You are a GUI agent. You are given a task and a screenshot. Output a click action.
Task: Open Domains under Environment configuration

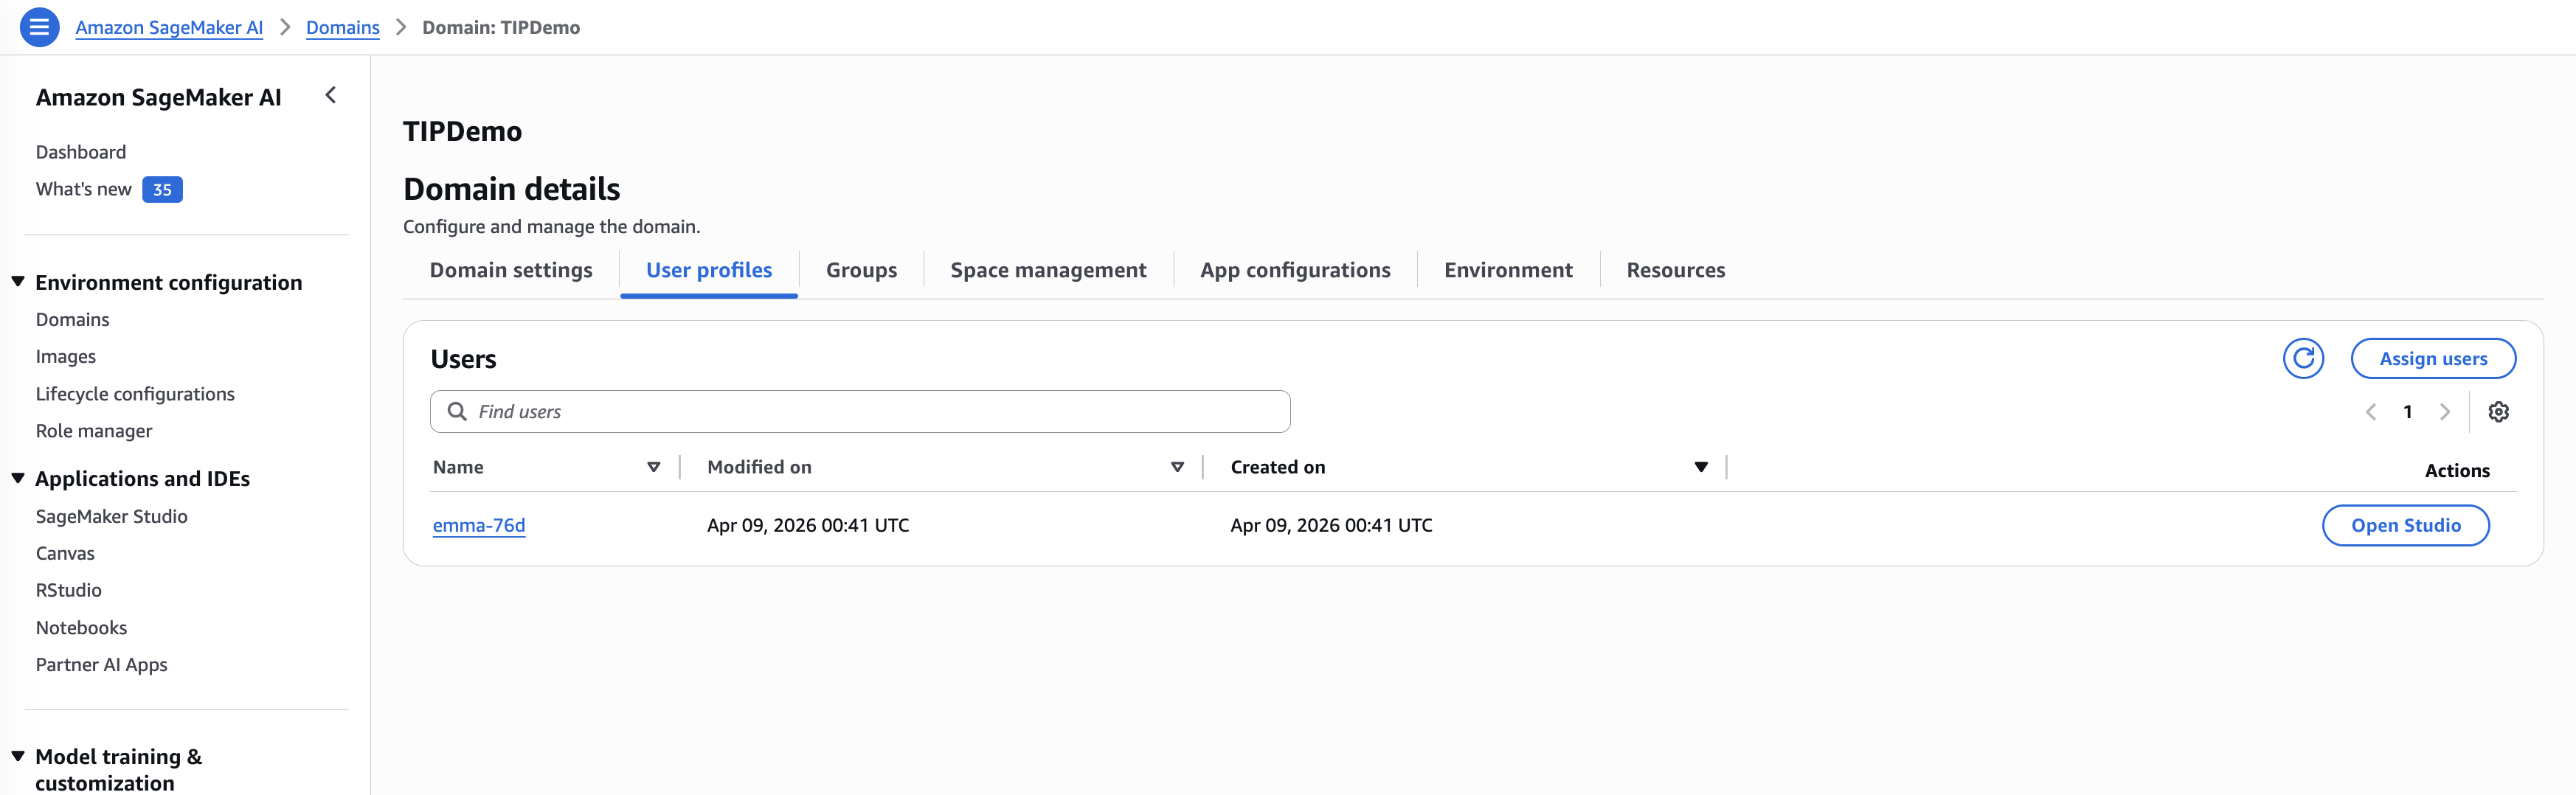pyautogui.click(x=73, y=319)
